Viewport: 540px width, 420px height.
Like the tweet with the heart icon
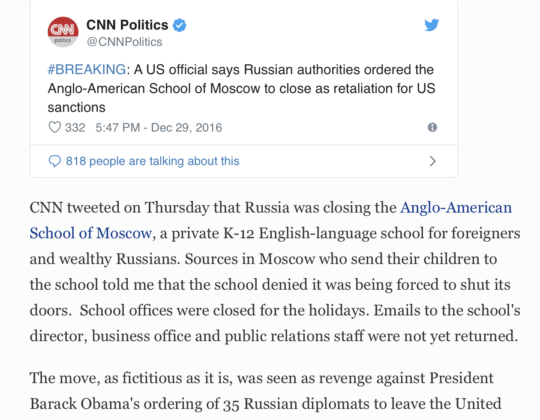54,127
